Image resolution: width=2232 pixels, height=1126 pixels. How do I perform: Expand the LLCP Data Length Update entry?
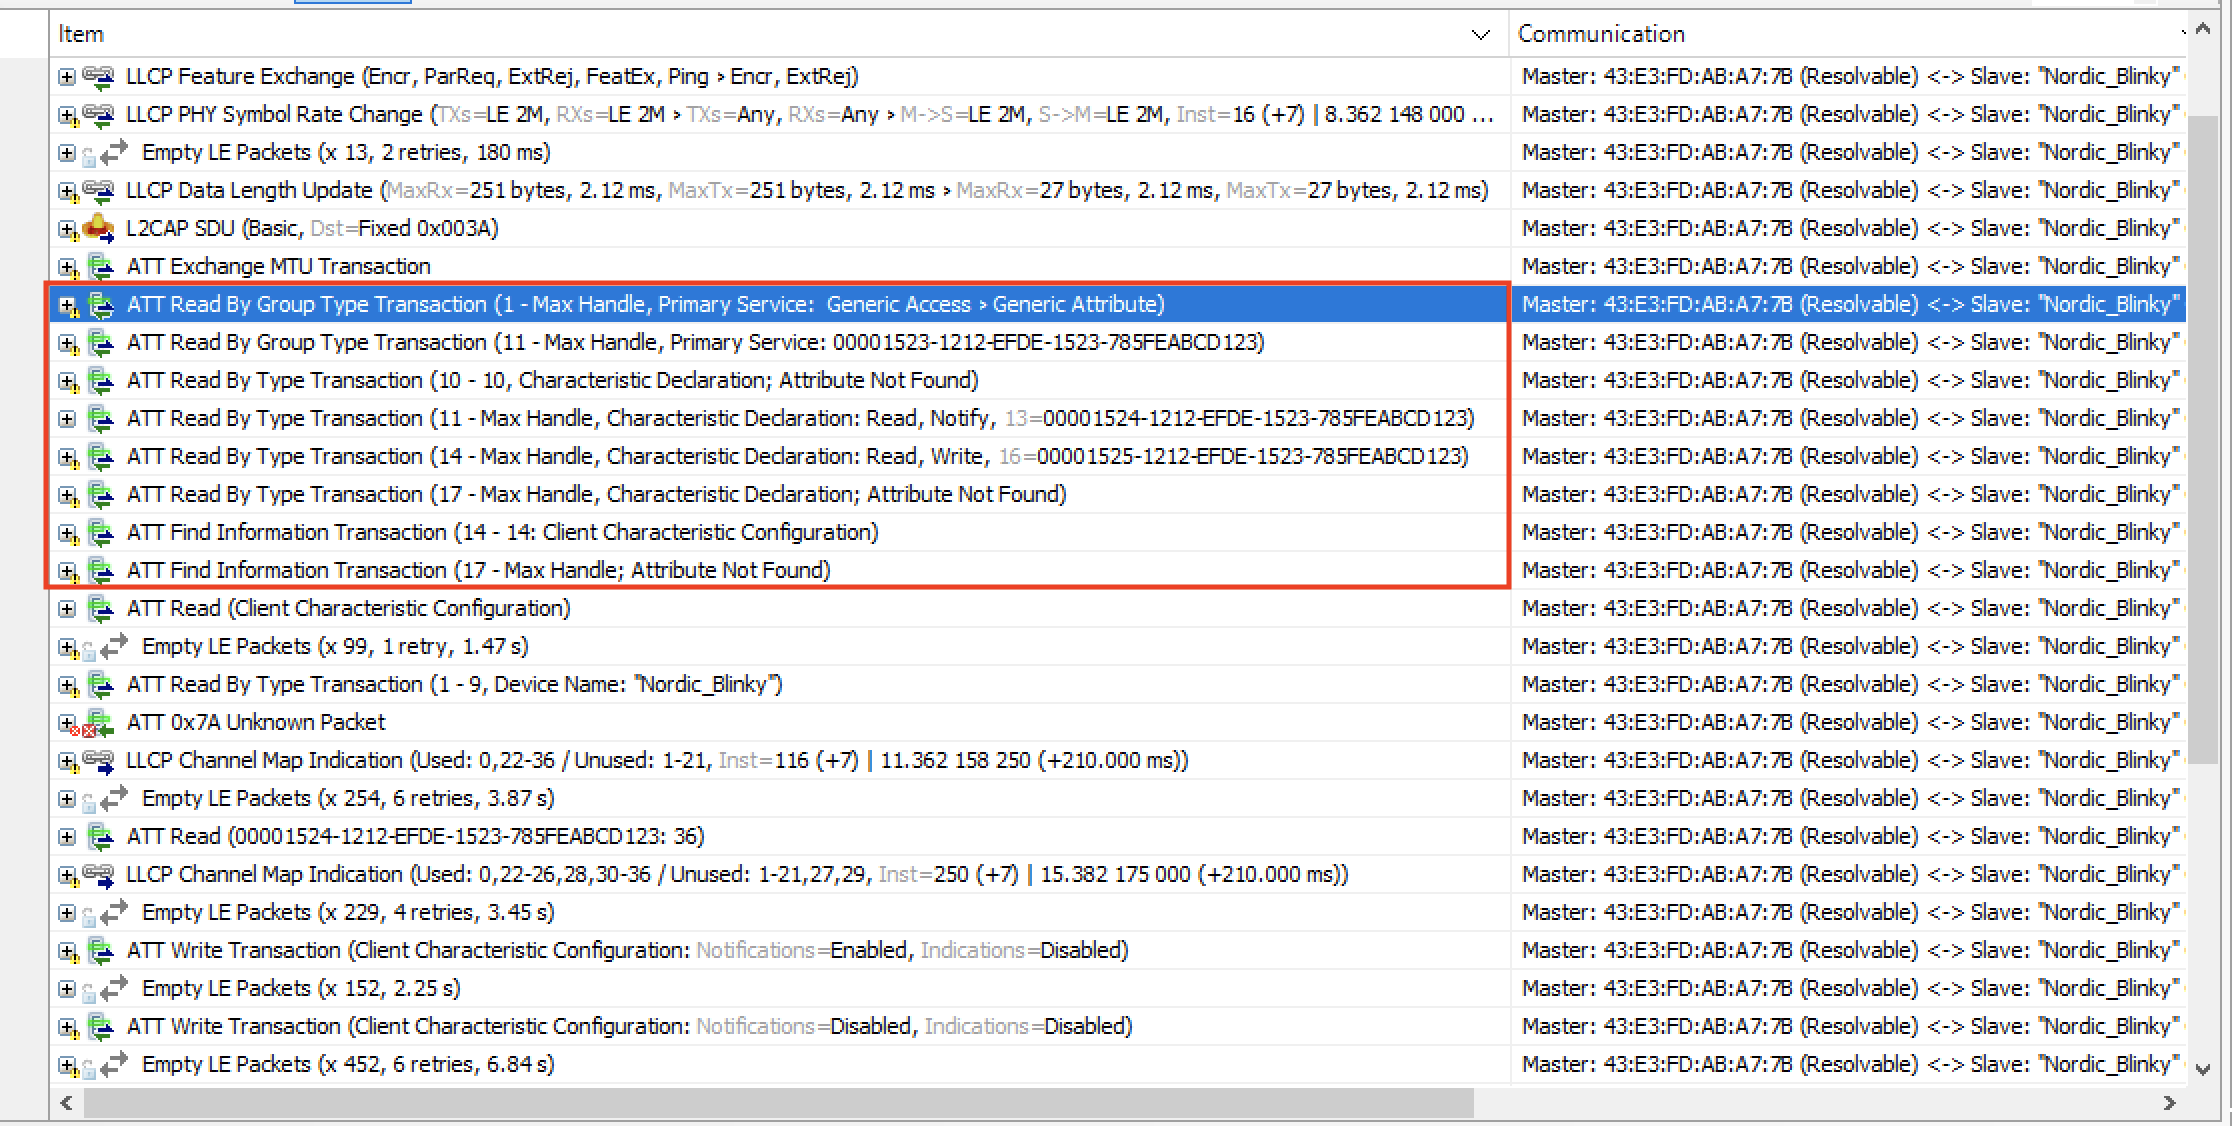point(67,190)
